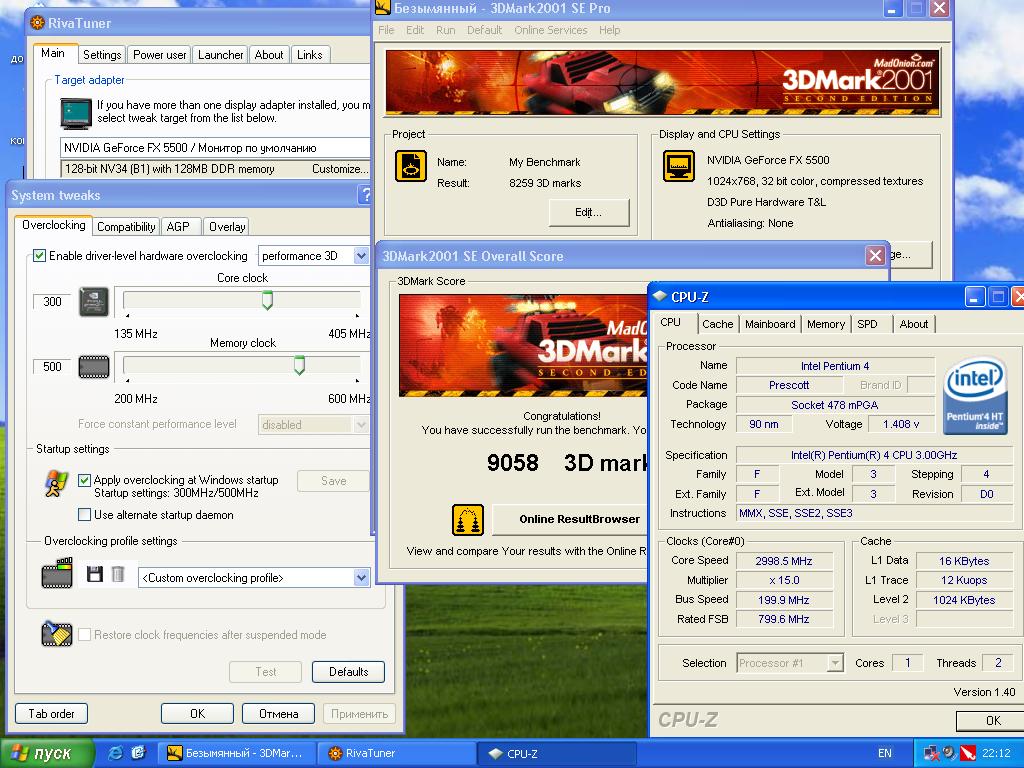Click the Edit... button in Project
This screenshot has width=1024, height=768.
pyautogui.click(x=588, y=212)
